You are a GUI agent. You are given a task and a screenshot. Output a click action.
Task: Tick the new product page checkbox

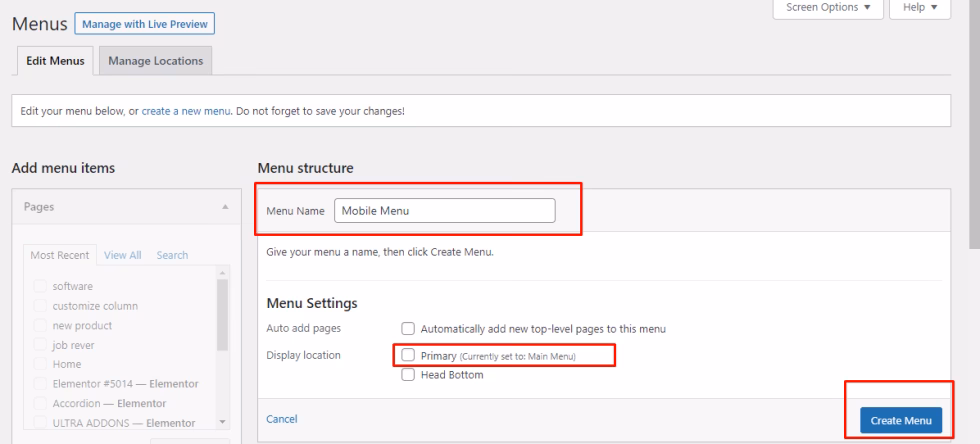(41, 325)
